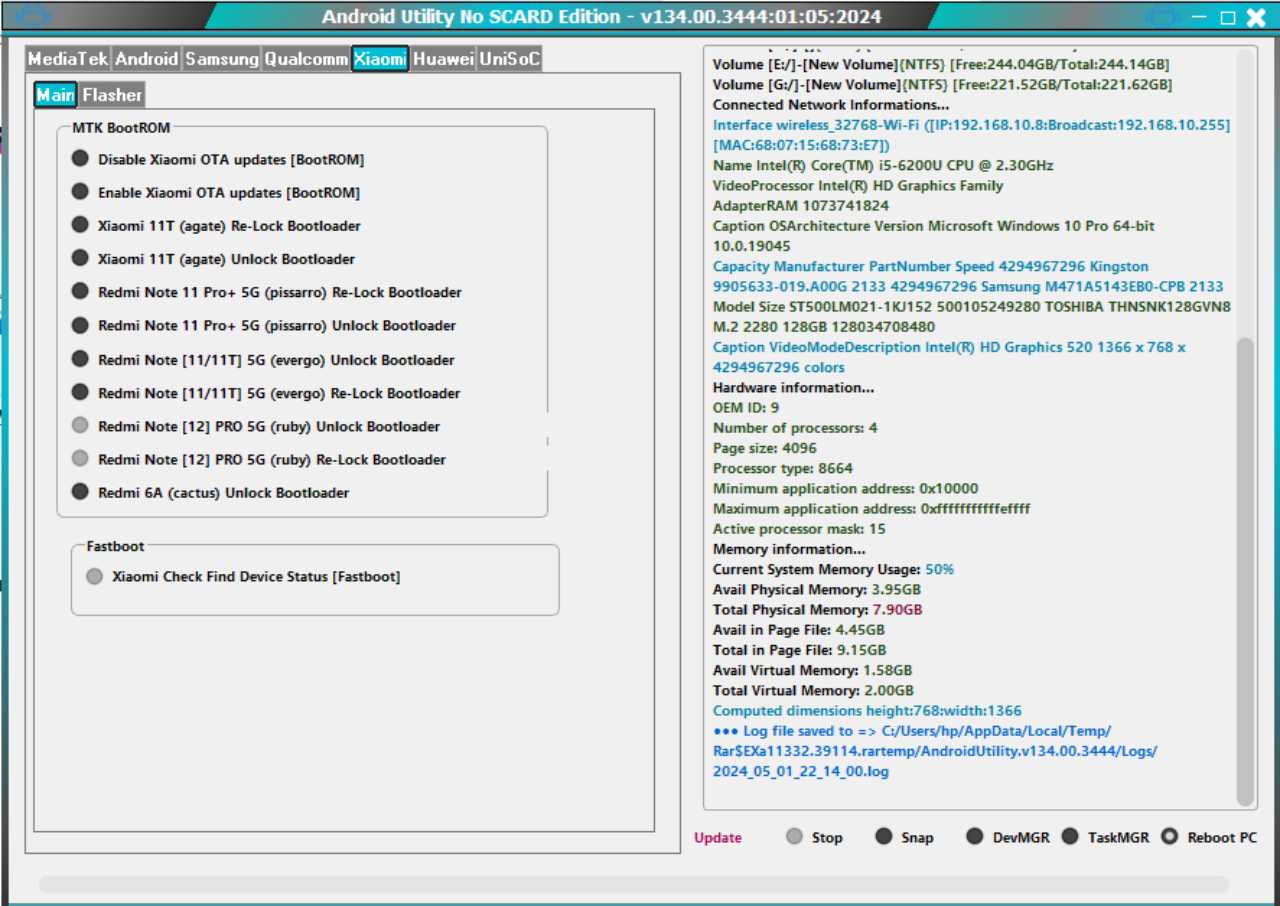Maximize the Android Utility window
1280x906 pixels.
pos(1228,17)
